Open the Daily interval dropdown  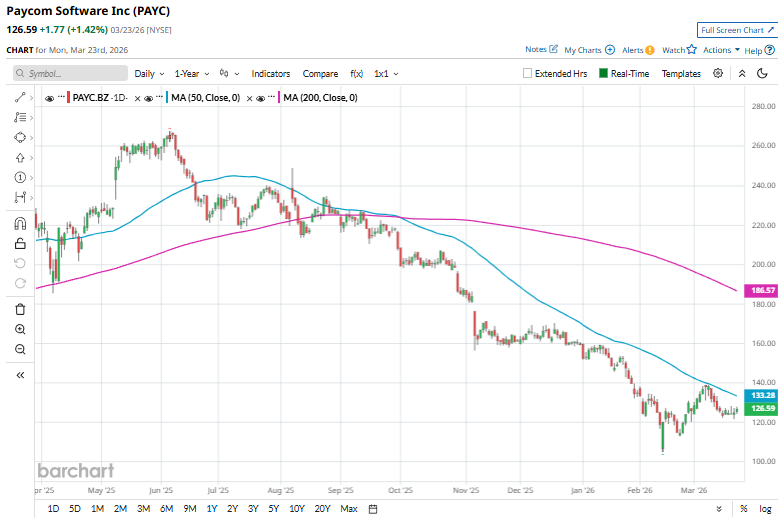(149, 73)
